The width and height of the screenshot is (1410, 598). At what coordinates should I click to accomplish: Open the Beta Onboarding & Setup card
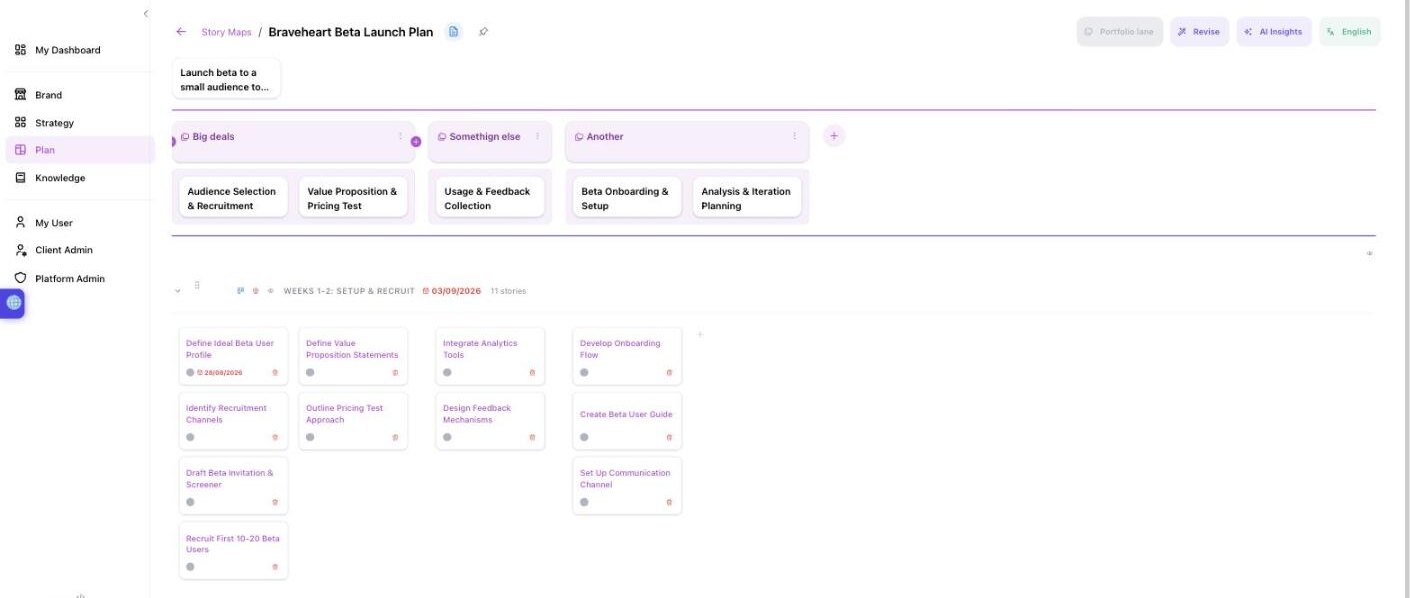click(627, 198)
